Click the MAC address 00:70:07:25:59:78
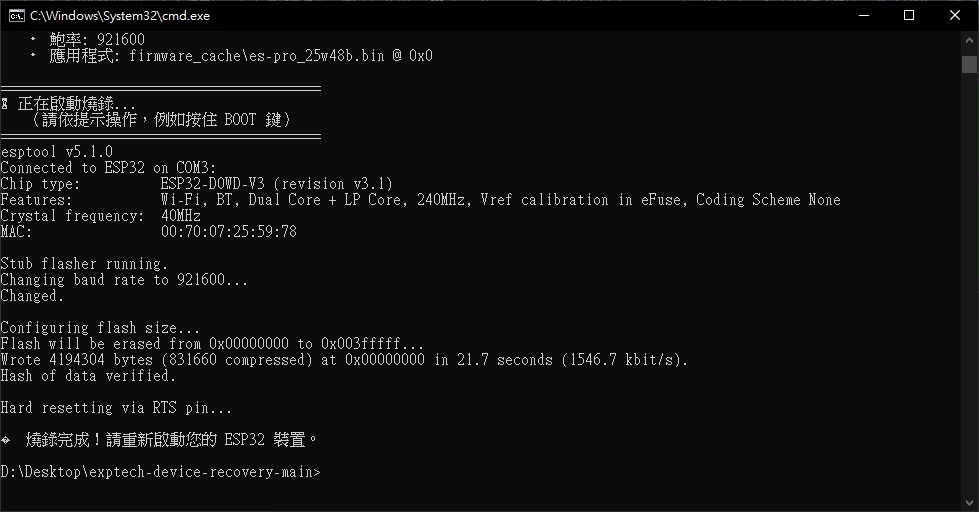Image resolution: width=979 pixels, height=512 pixels. (x=228, y=232)
